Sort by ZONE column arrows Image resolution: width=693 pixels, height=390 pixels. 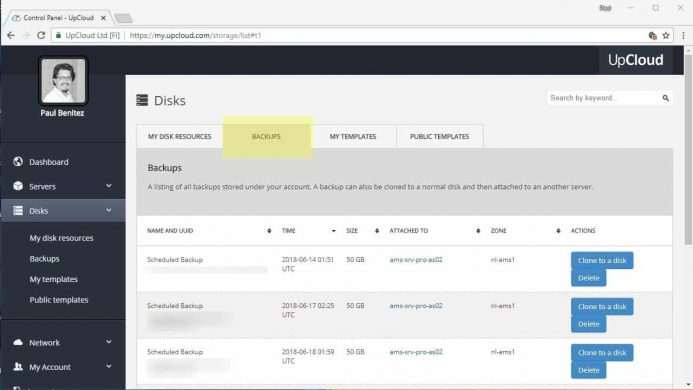click(558, 231)
